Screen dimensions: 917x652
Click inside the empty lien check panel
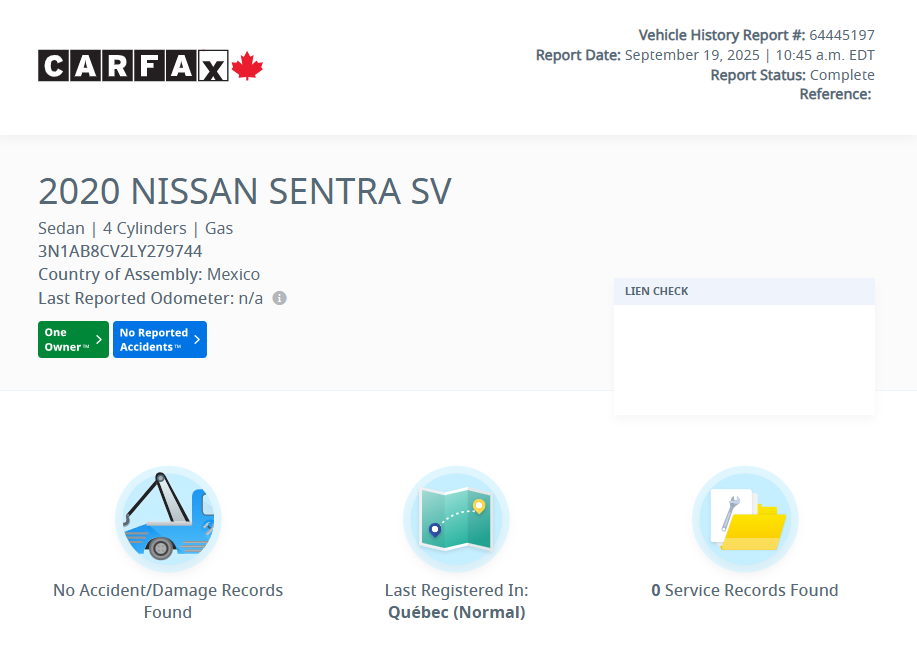click(744, 359)
